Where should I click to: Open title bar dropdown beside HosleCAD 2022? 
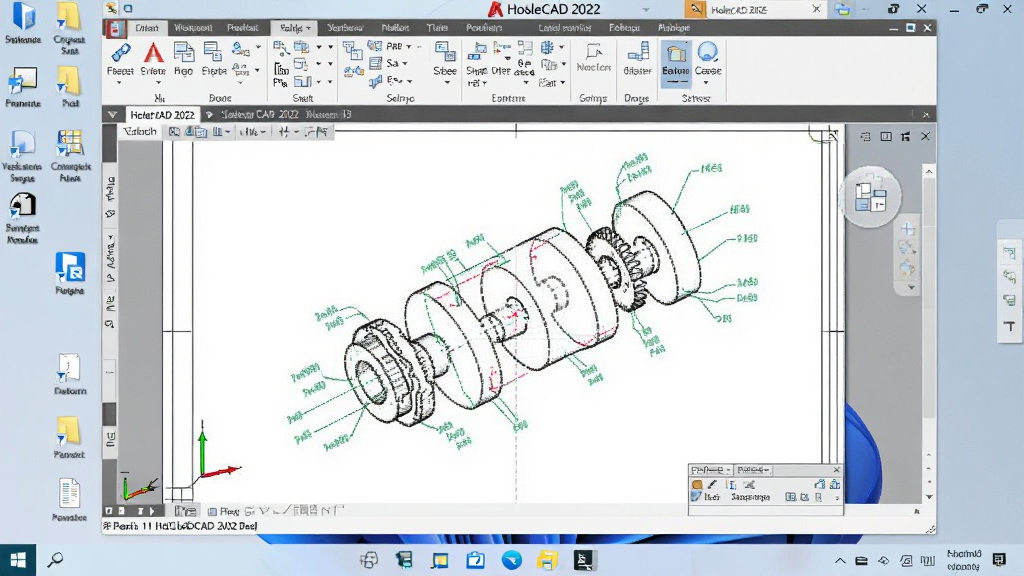pos(646,9)
